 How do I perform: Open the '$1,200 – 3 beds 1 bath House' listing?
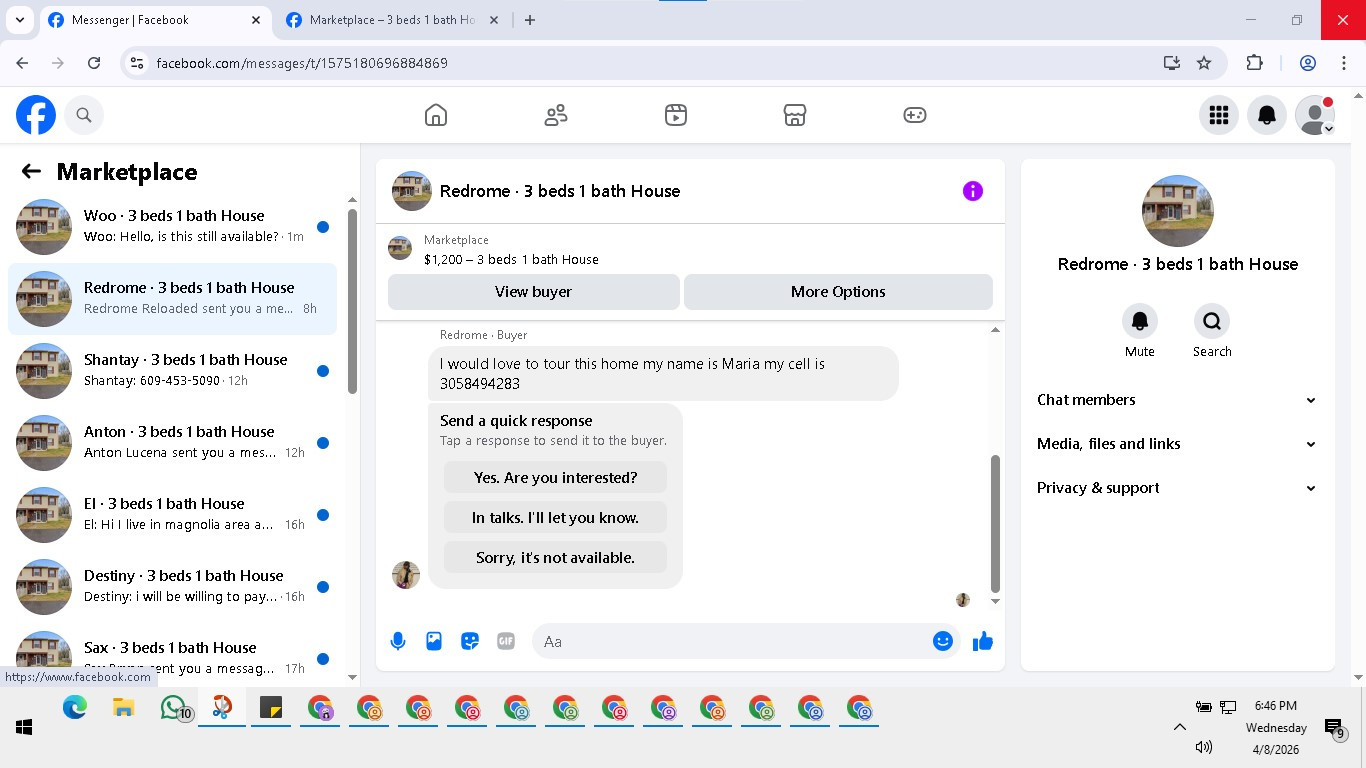click(x=511, y=259)
